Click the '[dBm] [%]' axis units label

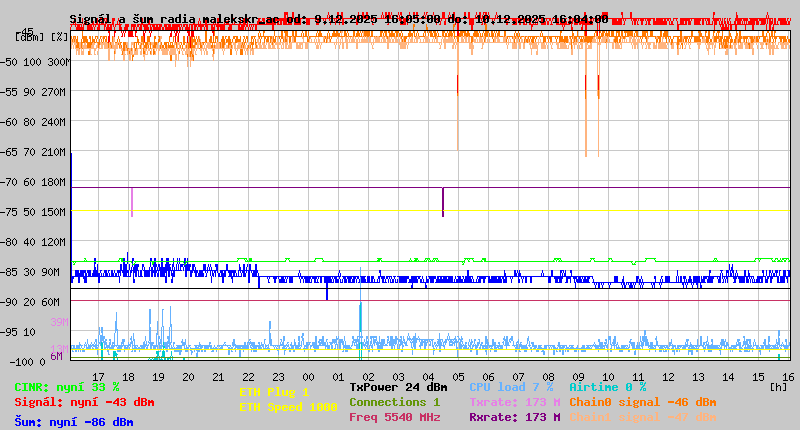[41, 37]
